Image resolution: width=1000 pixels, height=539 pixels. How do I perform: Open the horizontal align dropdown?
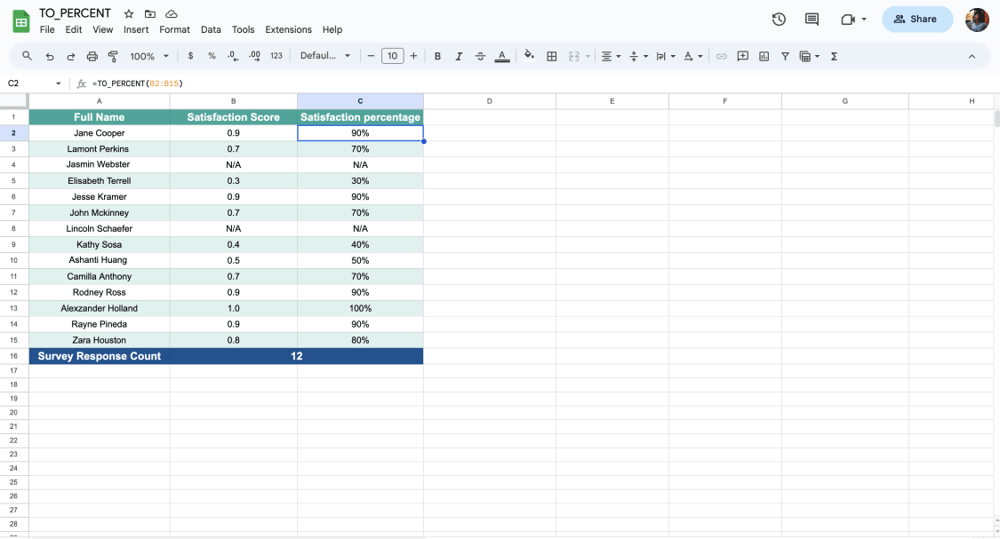(x=610, y=57)
